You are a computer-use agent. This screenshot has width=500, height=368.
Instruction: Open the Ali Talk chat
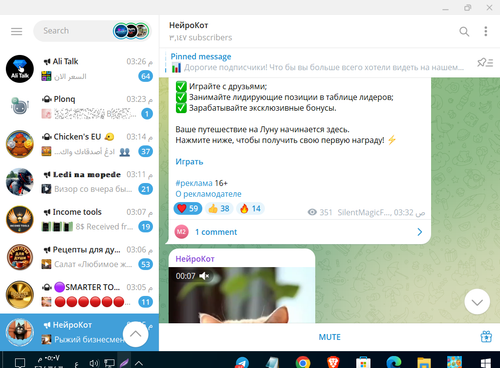pyautogui.click(x=79, y=69)
